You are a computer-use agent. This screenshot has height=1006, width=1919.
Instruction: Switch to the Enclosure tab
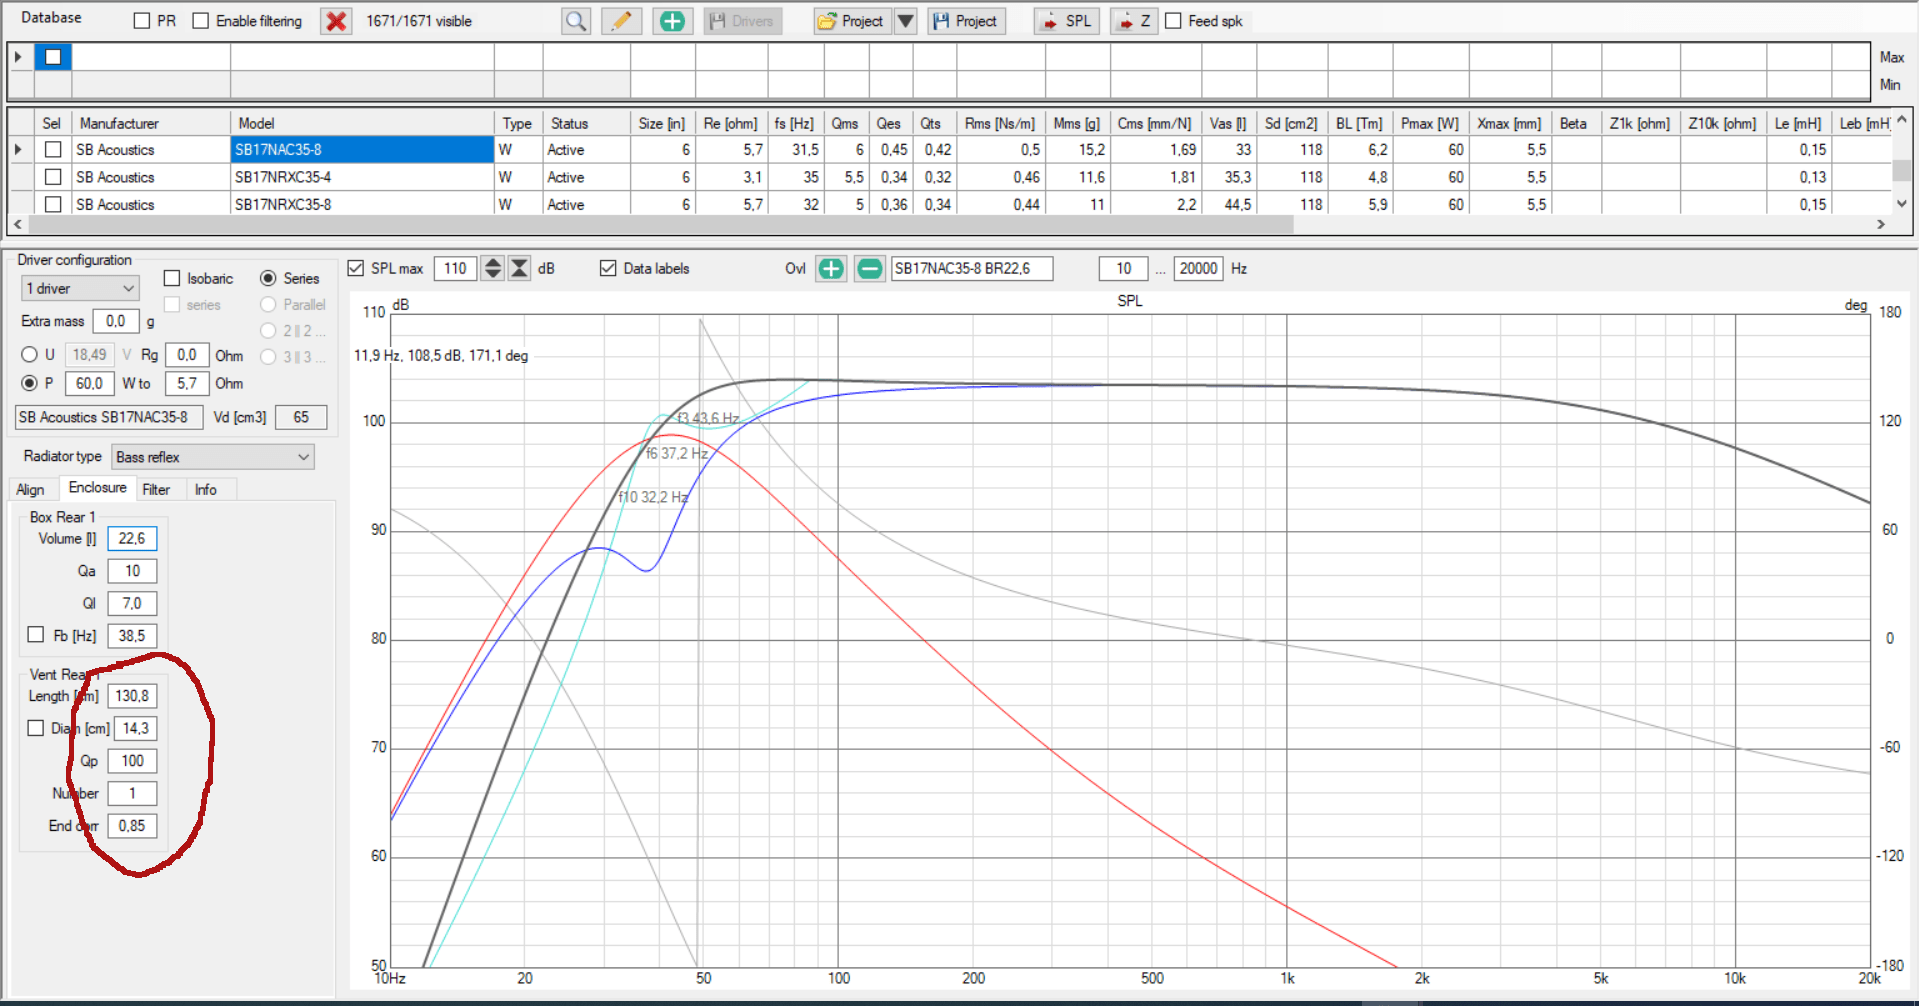click(97, 488)
